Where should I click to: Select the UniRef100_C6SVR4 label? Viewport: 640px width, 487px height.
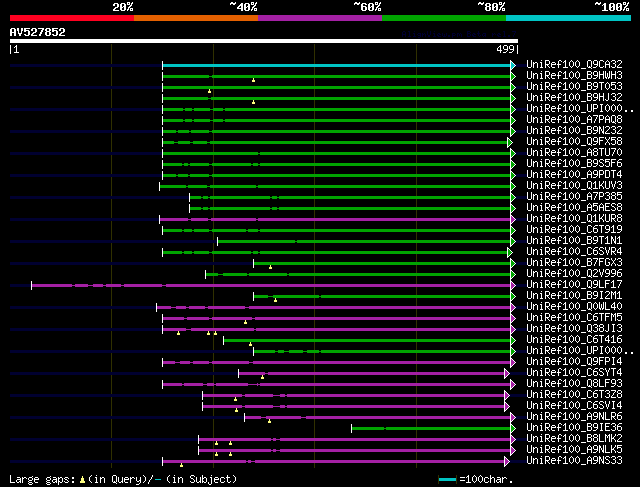point(574,252)
